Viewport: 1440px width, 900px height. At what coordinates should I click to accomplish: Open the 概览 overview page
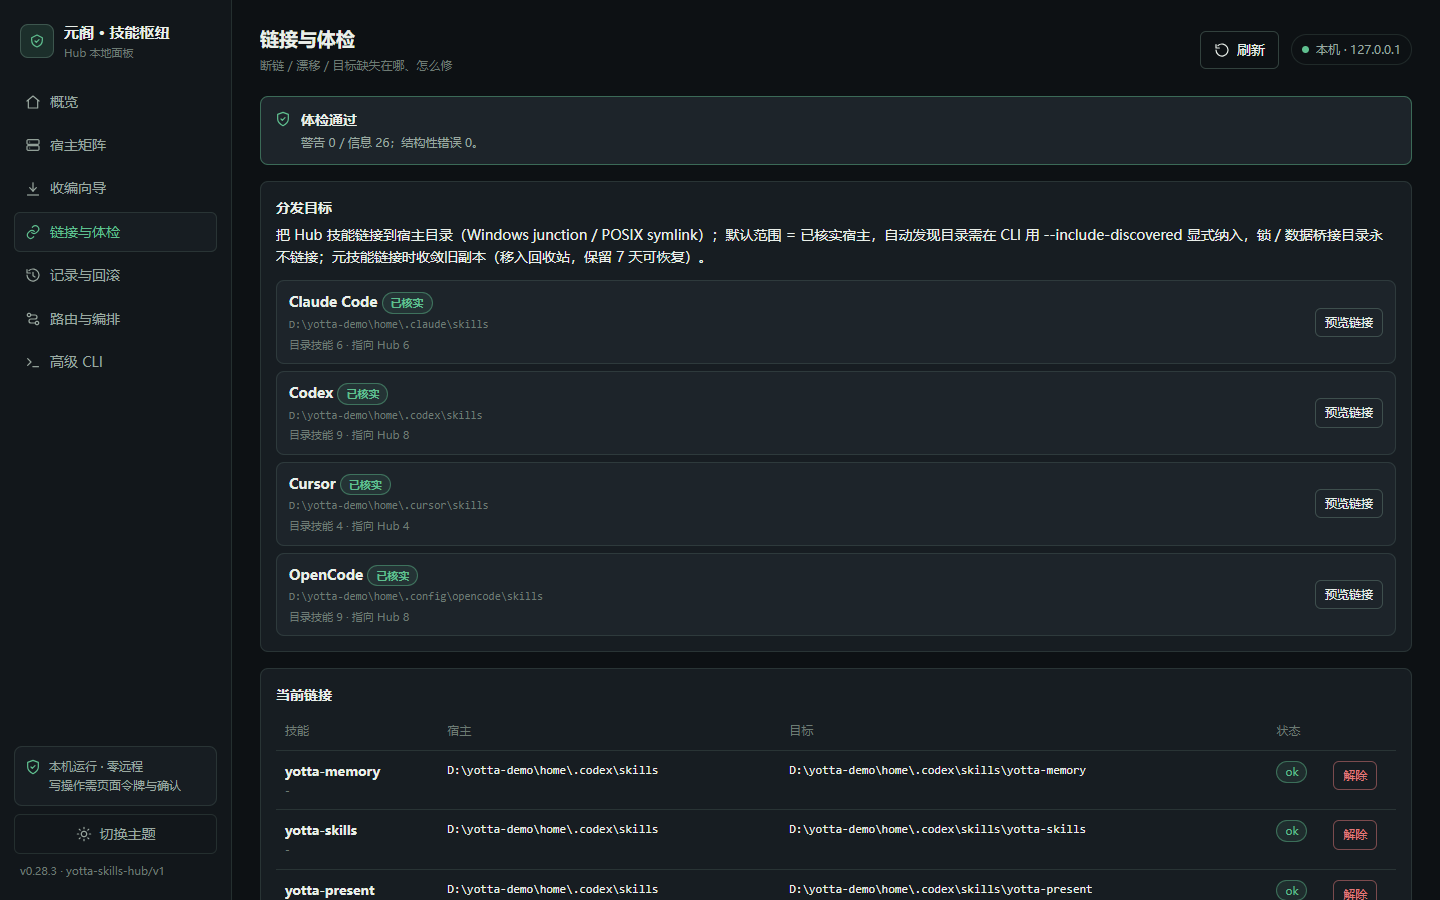coord(115,102)
